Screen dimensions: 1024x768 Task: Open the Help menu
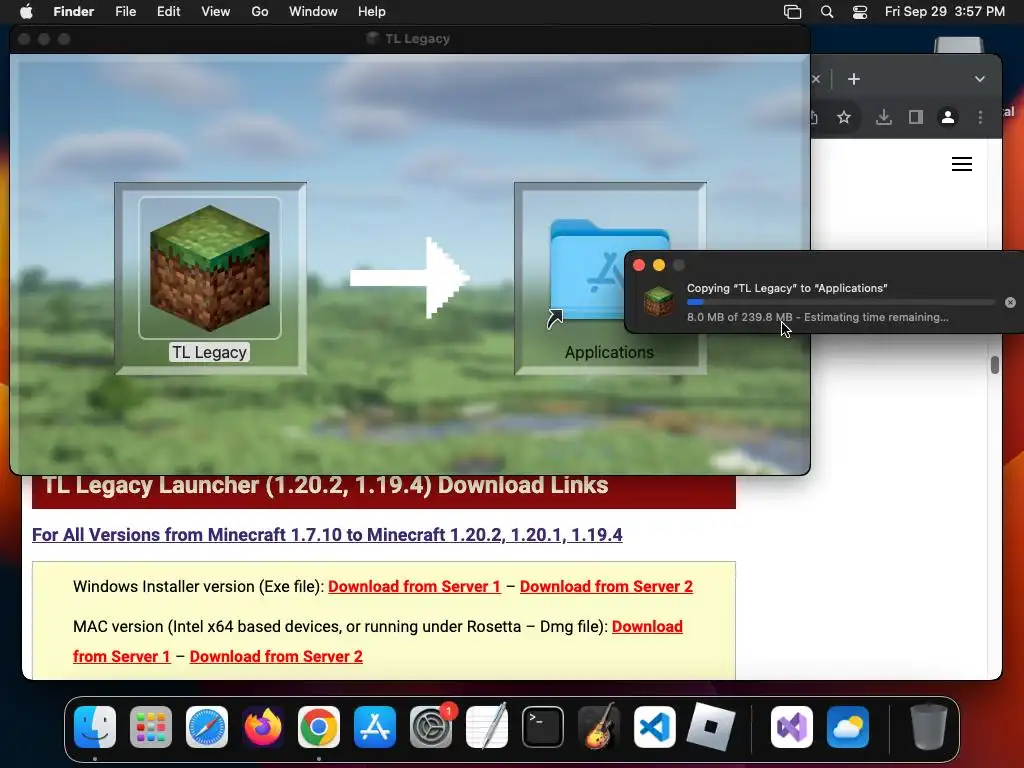(x=372, y=12)
